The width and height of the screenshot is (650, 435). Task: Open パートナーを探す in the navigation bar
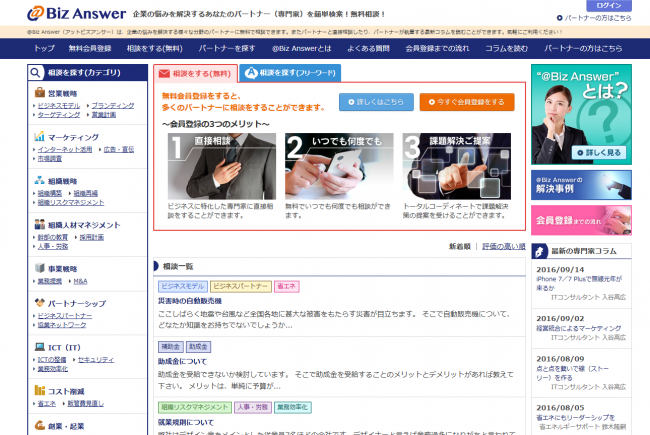click(x=227, y=49)
